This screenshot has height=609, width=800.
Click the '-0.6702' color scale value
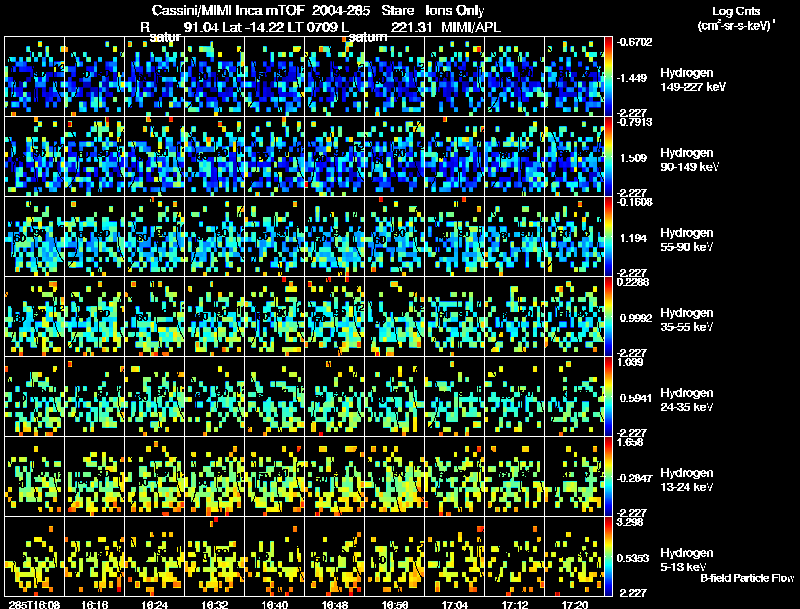point(634,42)
